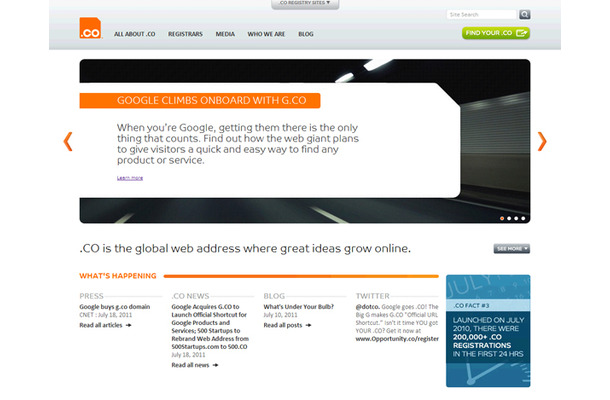Viewport: 610px width, 400px height.
Task: Expand the .CO Registry Sites dropdown
Action: pyautogui.click(x=305, y=4)
